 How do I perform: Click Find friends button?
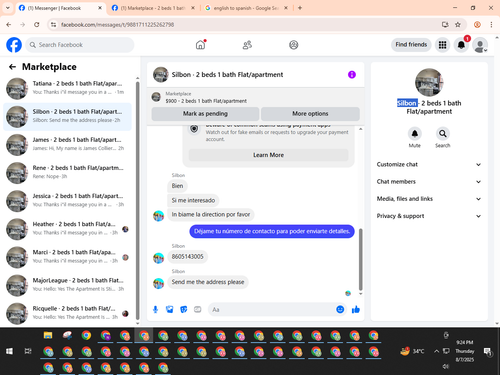click(411, 45)
